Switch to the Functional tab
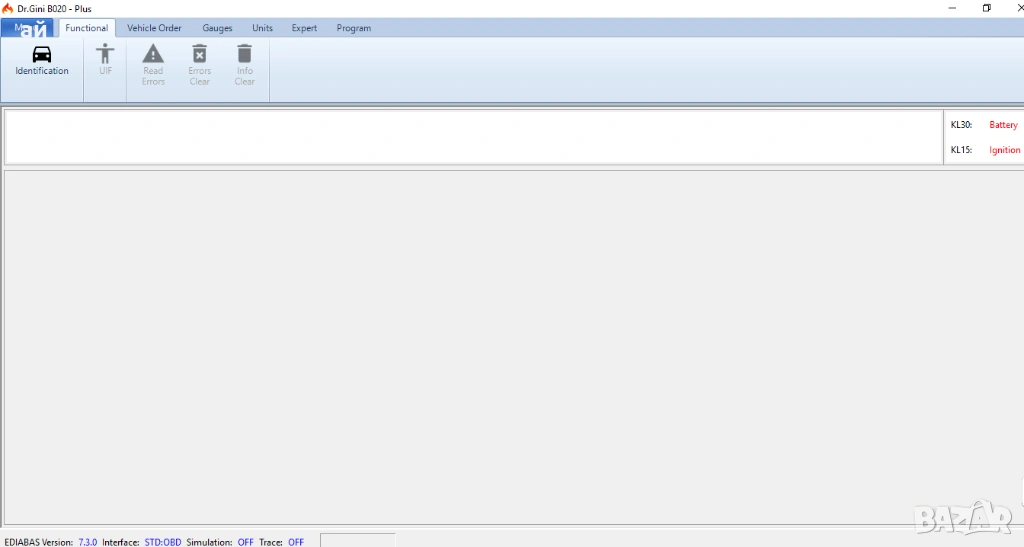Image resolution: width=1024 pixels, height=547 pixels. pyautogui.click(x=87, y=28)
